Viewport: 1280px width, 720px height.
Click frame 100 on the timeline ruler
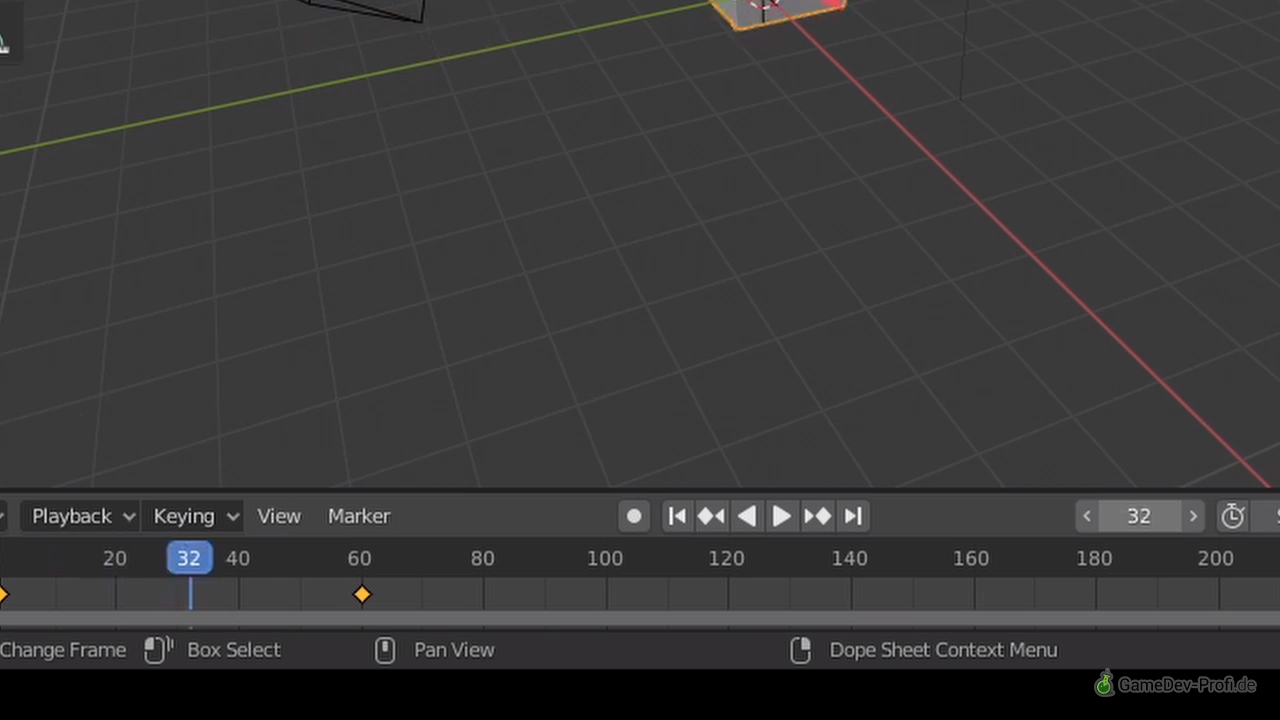coord(604,558)
